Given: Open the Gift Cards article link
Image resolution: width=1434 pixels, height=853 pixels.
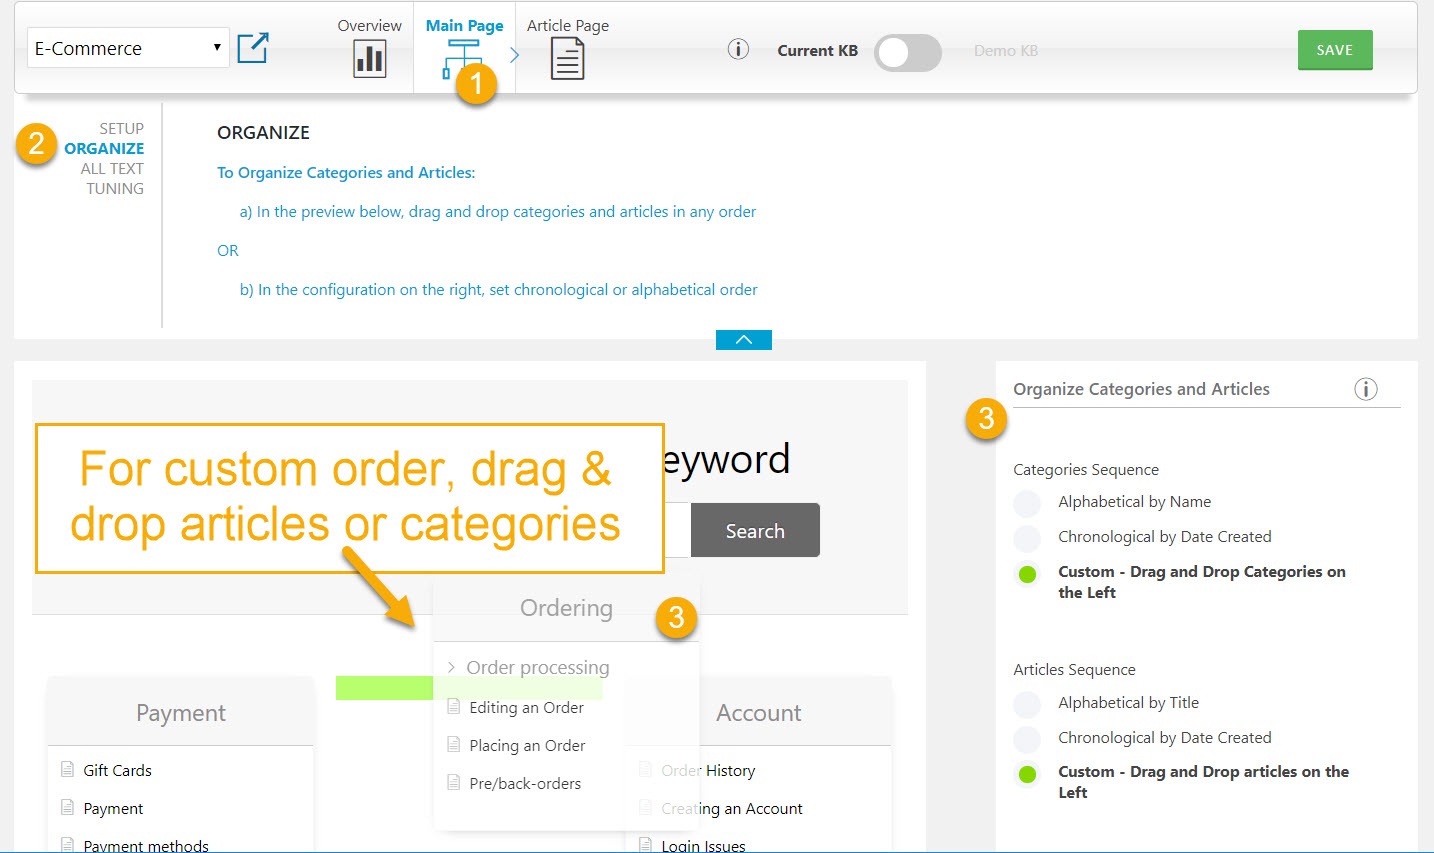Looking at the screenshot, I should click(x=117, y=770).
